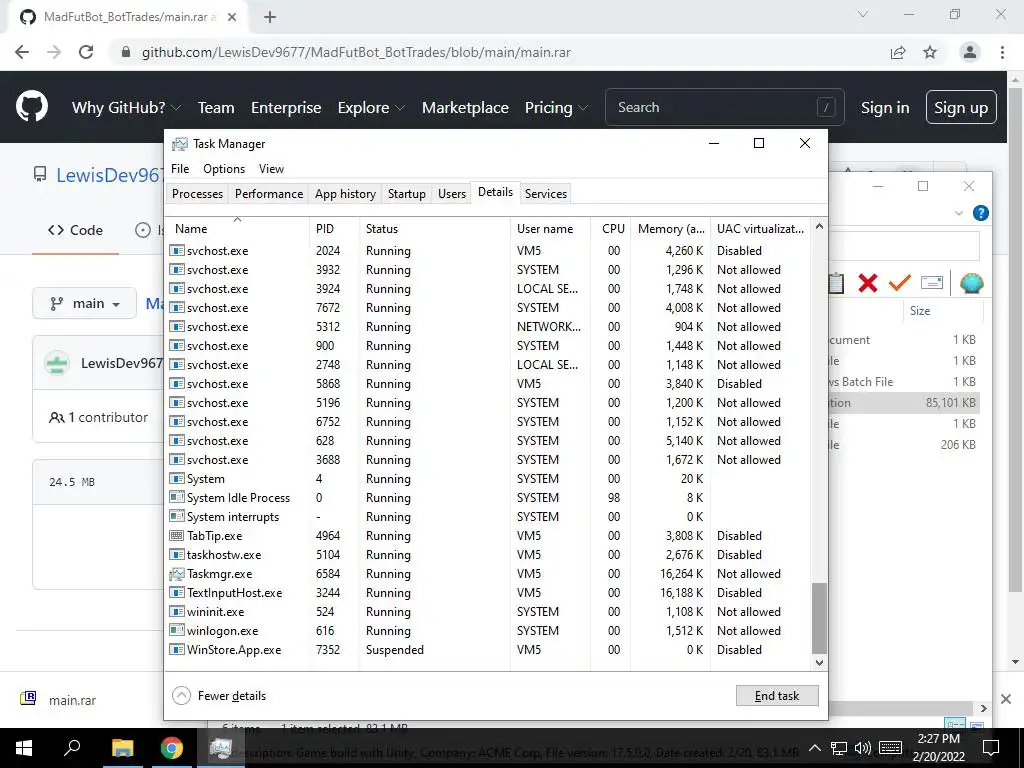Click the End task button
This screenshot has width=1024, height=768.
tap(776, 696)
